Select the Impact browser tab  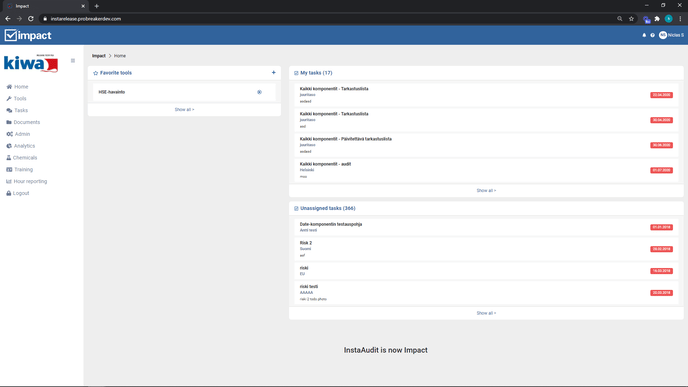click(x=45, y=6)
